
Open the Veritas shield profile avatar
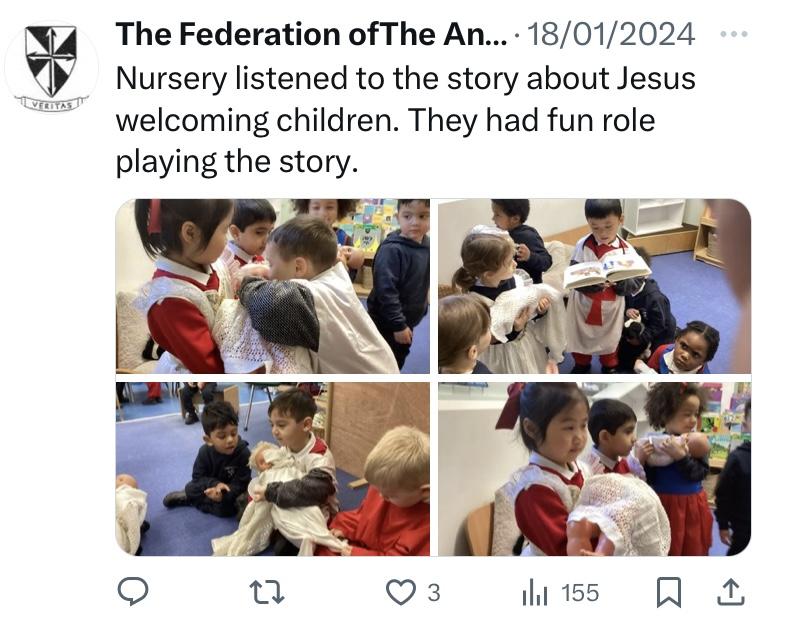pyautogui.click(x=51, y=67)
